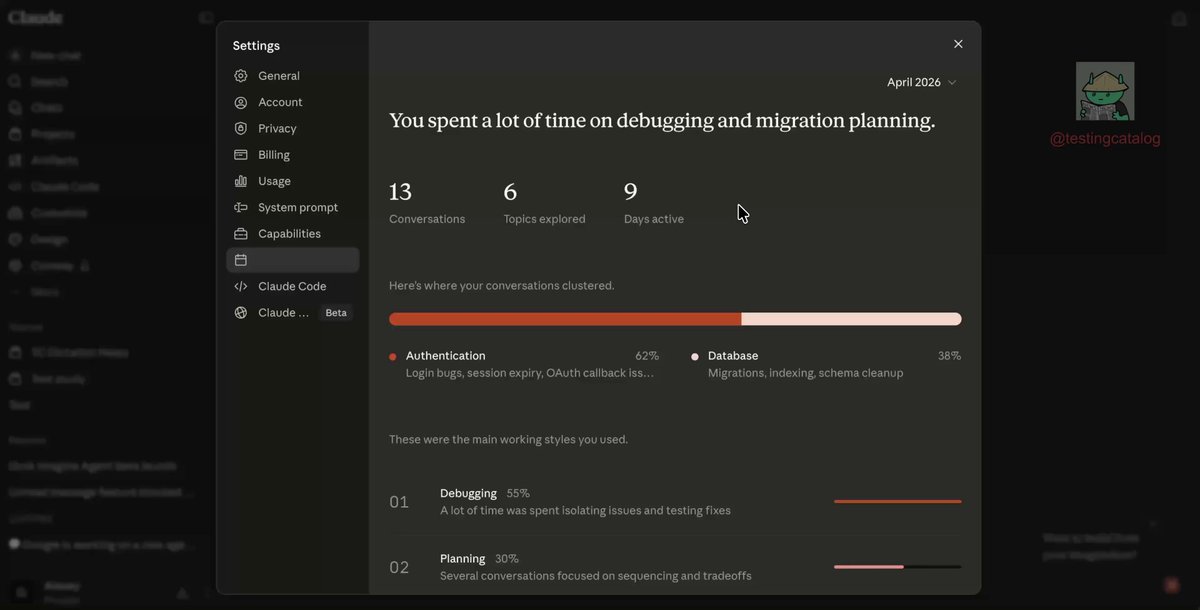
Task: Click the code brackets icon beside Claude Code
Action: pyautogui.click(x=241, y=286)
